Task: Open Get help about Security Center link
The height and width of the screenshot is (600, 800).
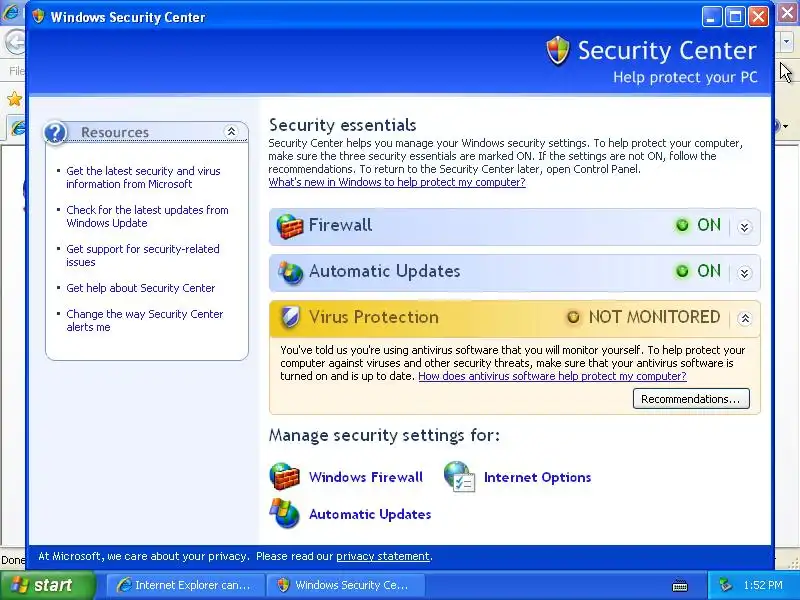Action: point(141,288)
